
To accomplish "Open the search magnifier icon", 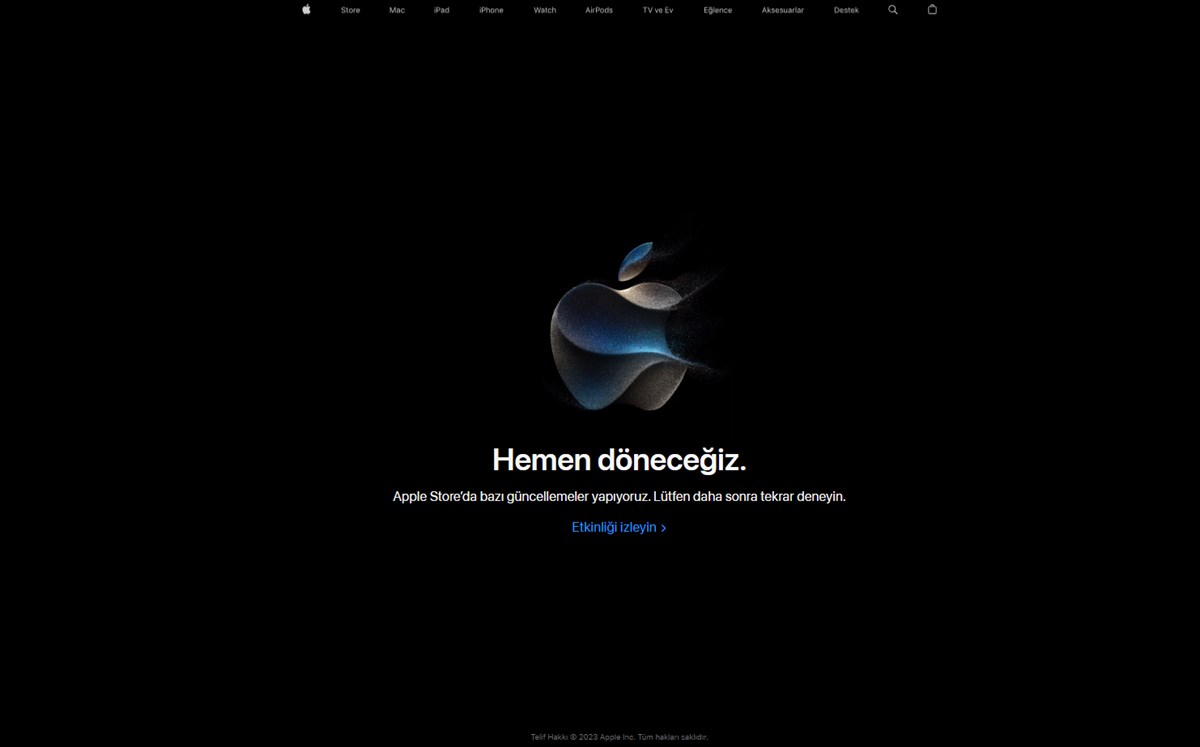I will [x=893, y=10].
